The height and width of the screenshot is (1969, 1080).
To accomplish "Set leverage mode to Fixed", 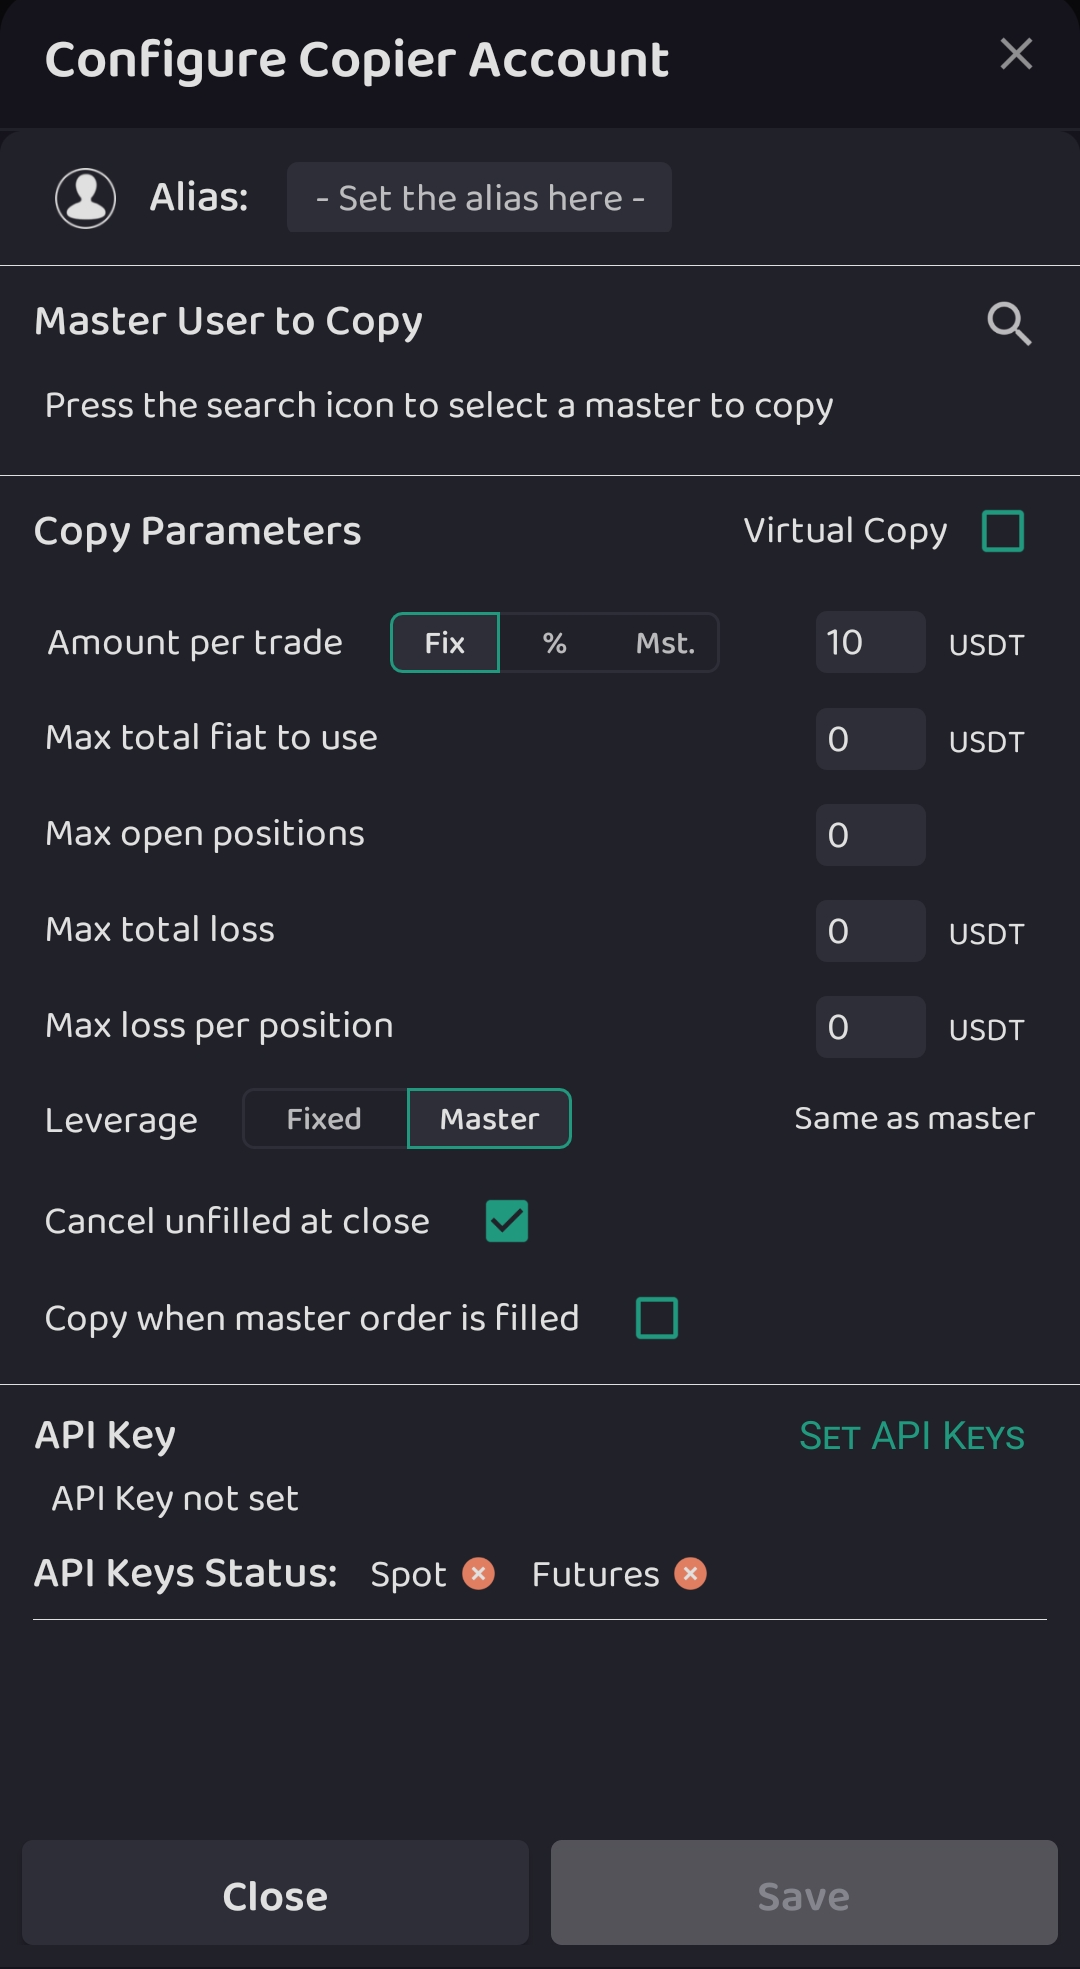I will [324, 1118].
